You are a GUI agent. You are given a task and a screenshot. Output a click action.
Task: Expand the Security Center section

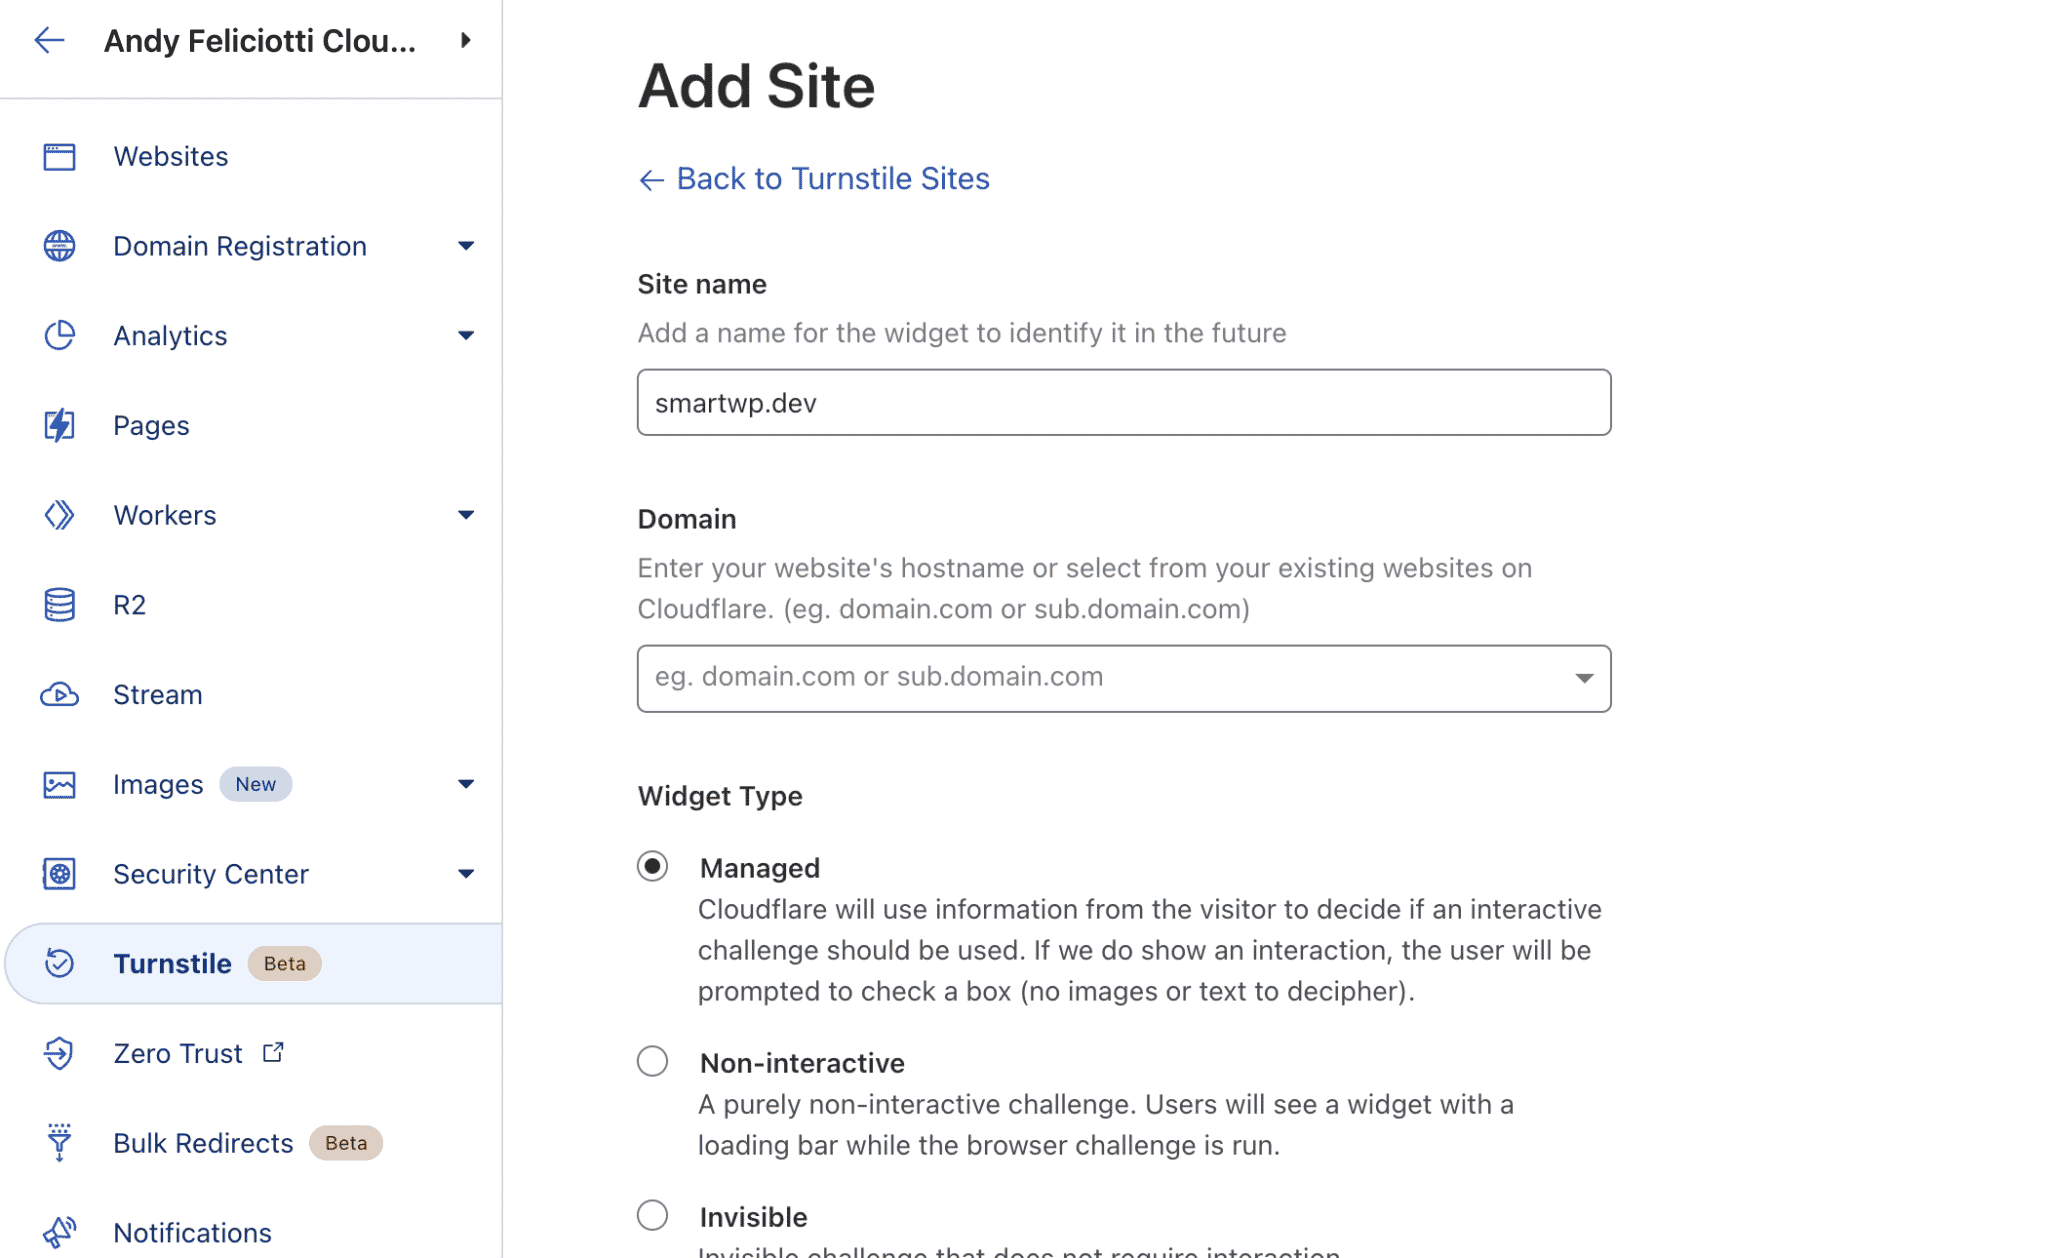point(466,873)
